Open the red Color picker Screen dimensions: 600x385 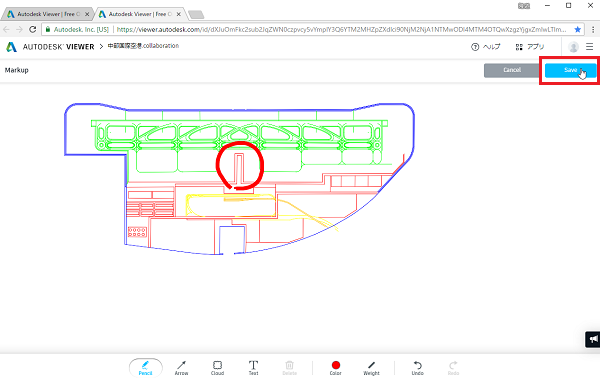[x=336, y=368]
